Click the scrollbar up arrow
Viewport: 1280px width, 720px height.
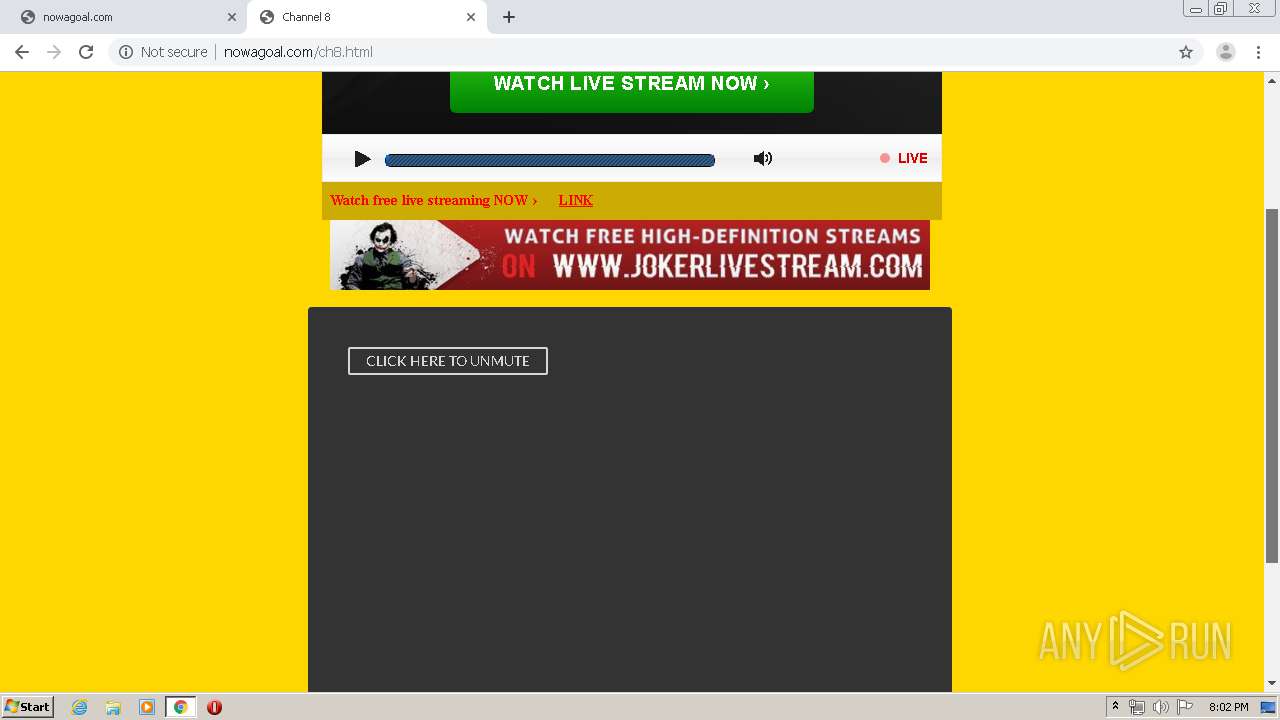[x=1272, y=79]
